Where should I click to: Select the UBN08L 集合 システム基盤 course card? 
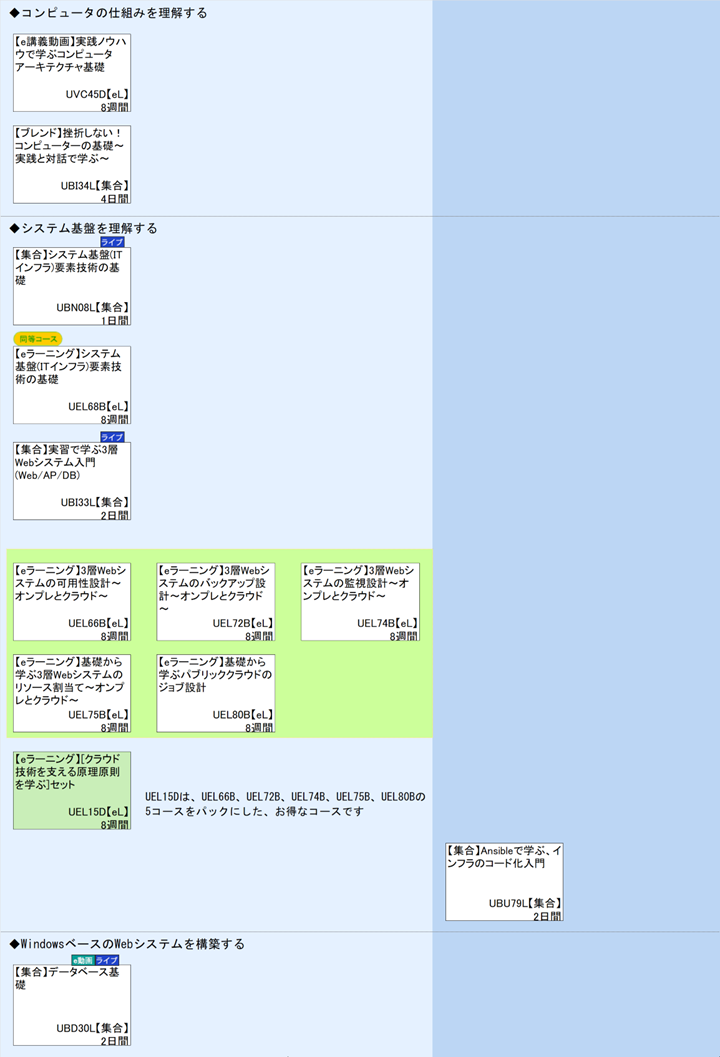[72, 286]
